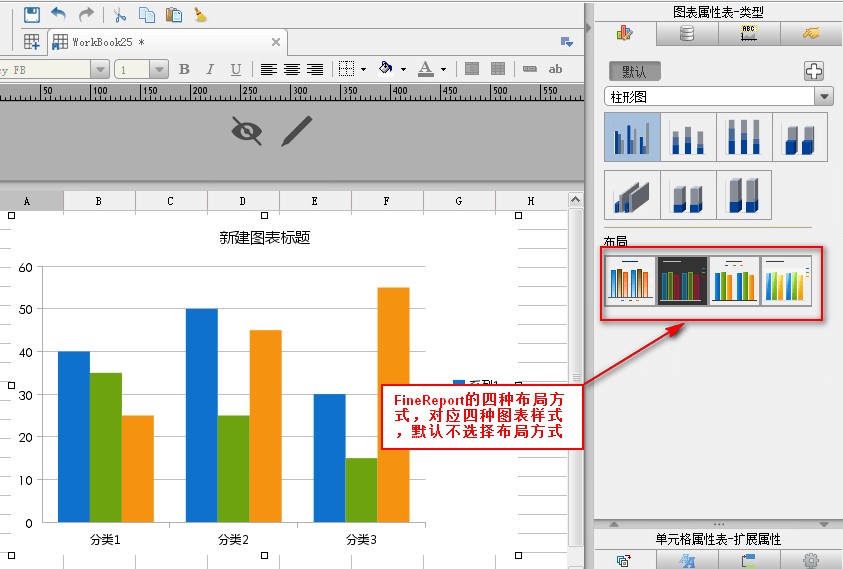
Task: Click the chart title 新建图表标题
Action: pos(265,238)
